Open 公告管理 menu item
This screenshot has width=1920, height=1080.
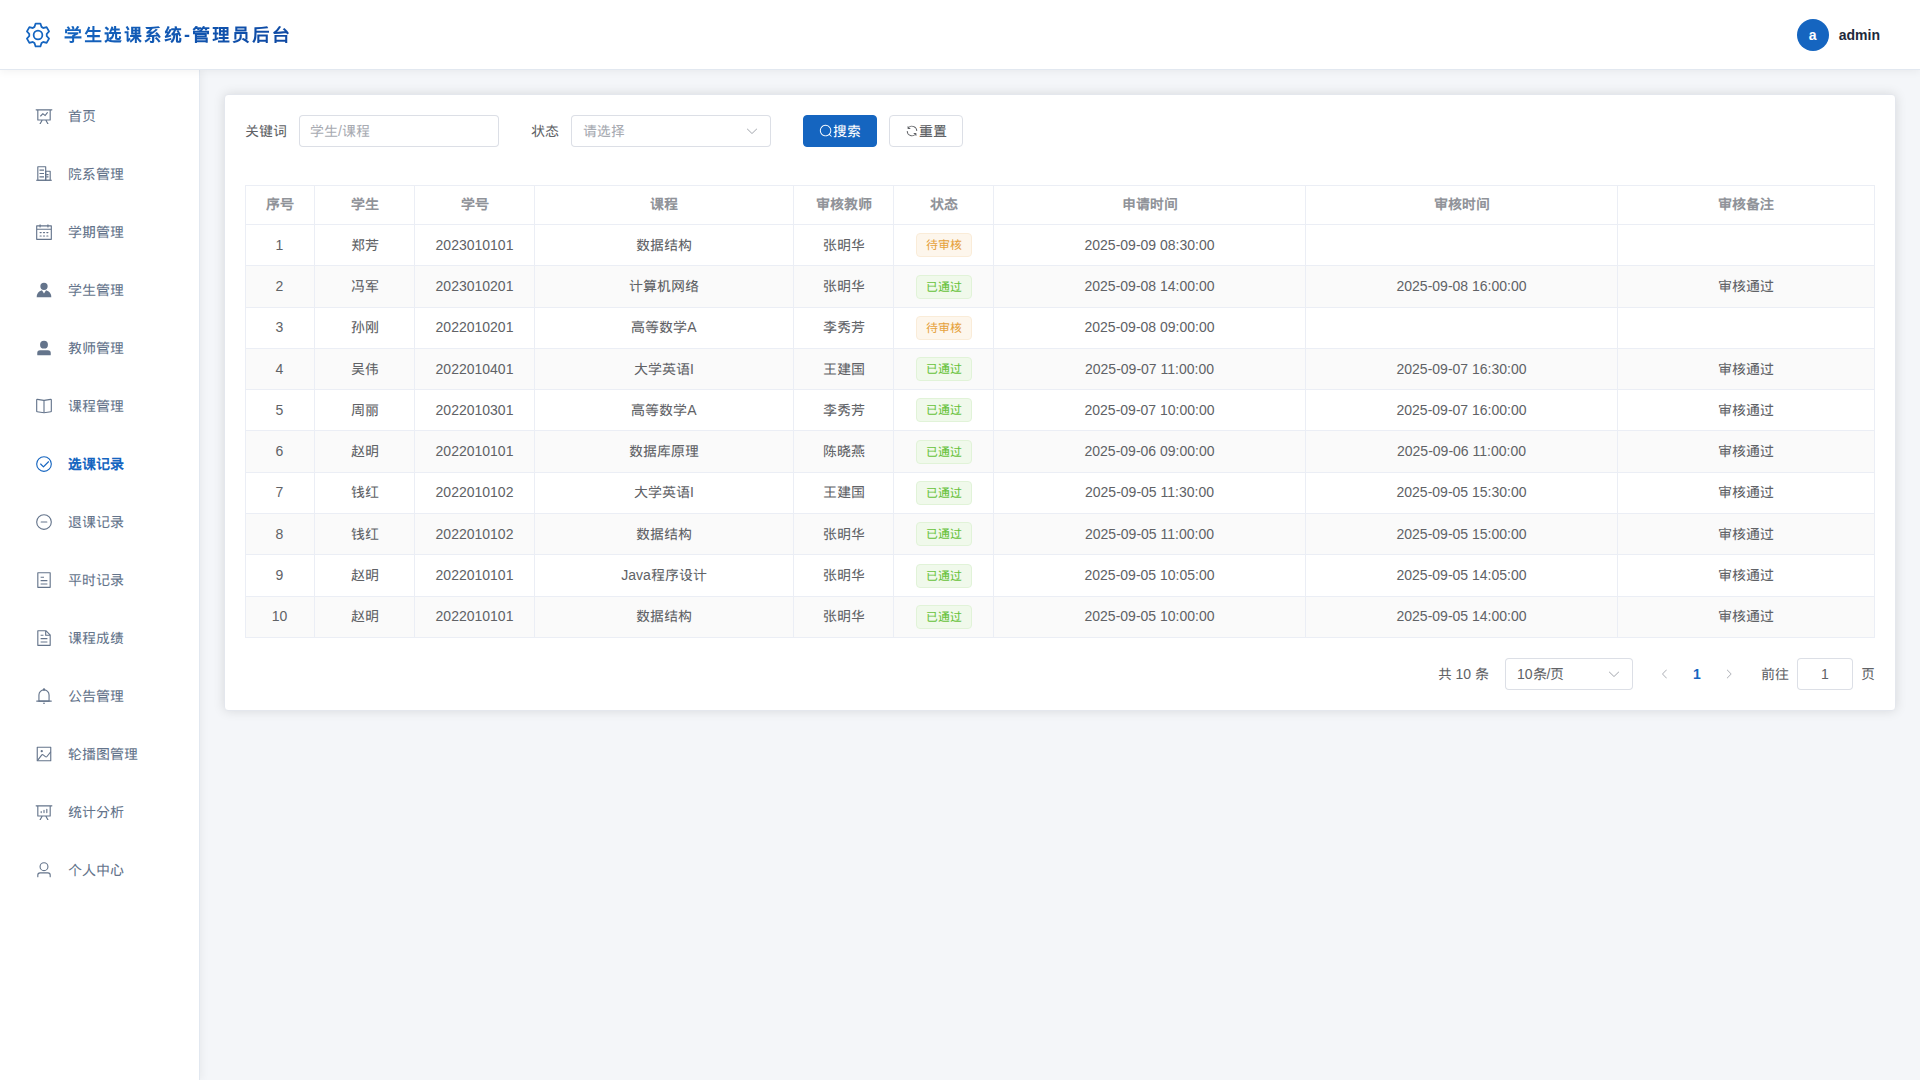(x=100, y=696)
